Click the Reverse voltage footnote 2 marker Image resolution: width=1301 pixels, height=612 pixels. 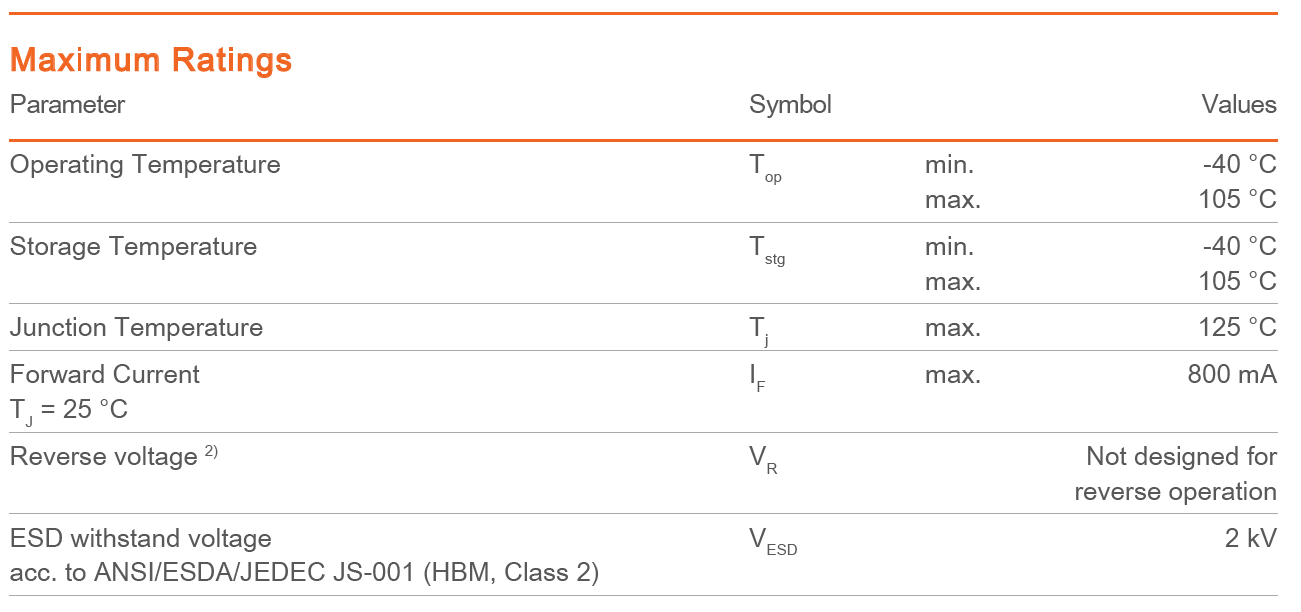point(211,451)
